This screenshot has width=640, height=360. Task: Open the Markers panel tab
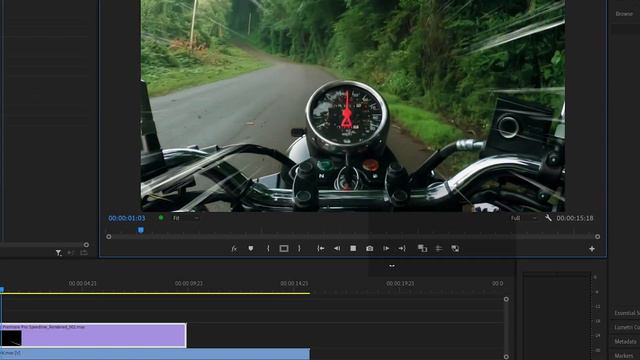pos(624,356)
